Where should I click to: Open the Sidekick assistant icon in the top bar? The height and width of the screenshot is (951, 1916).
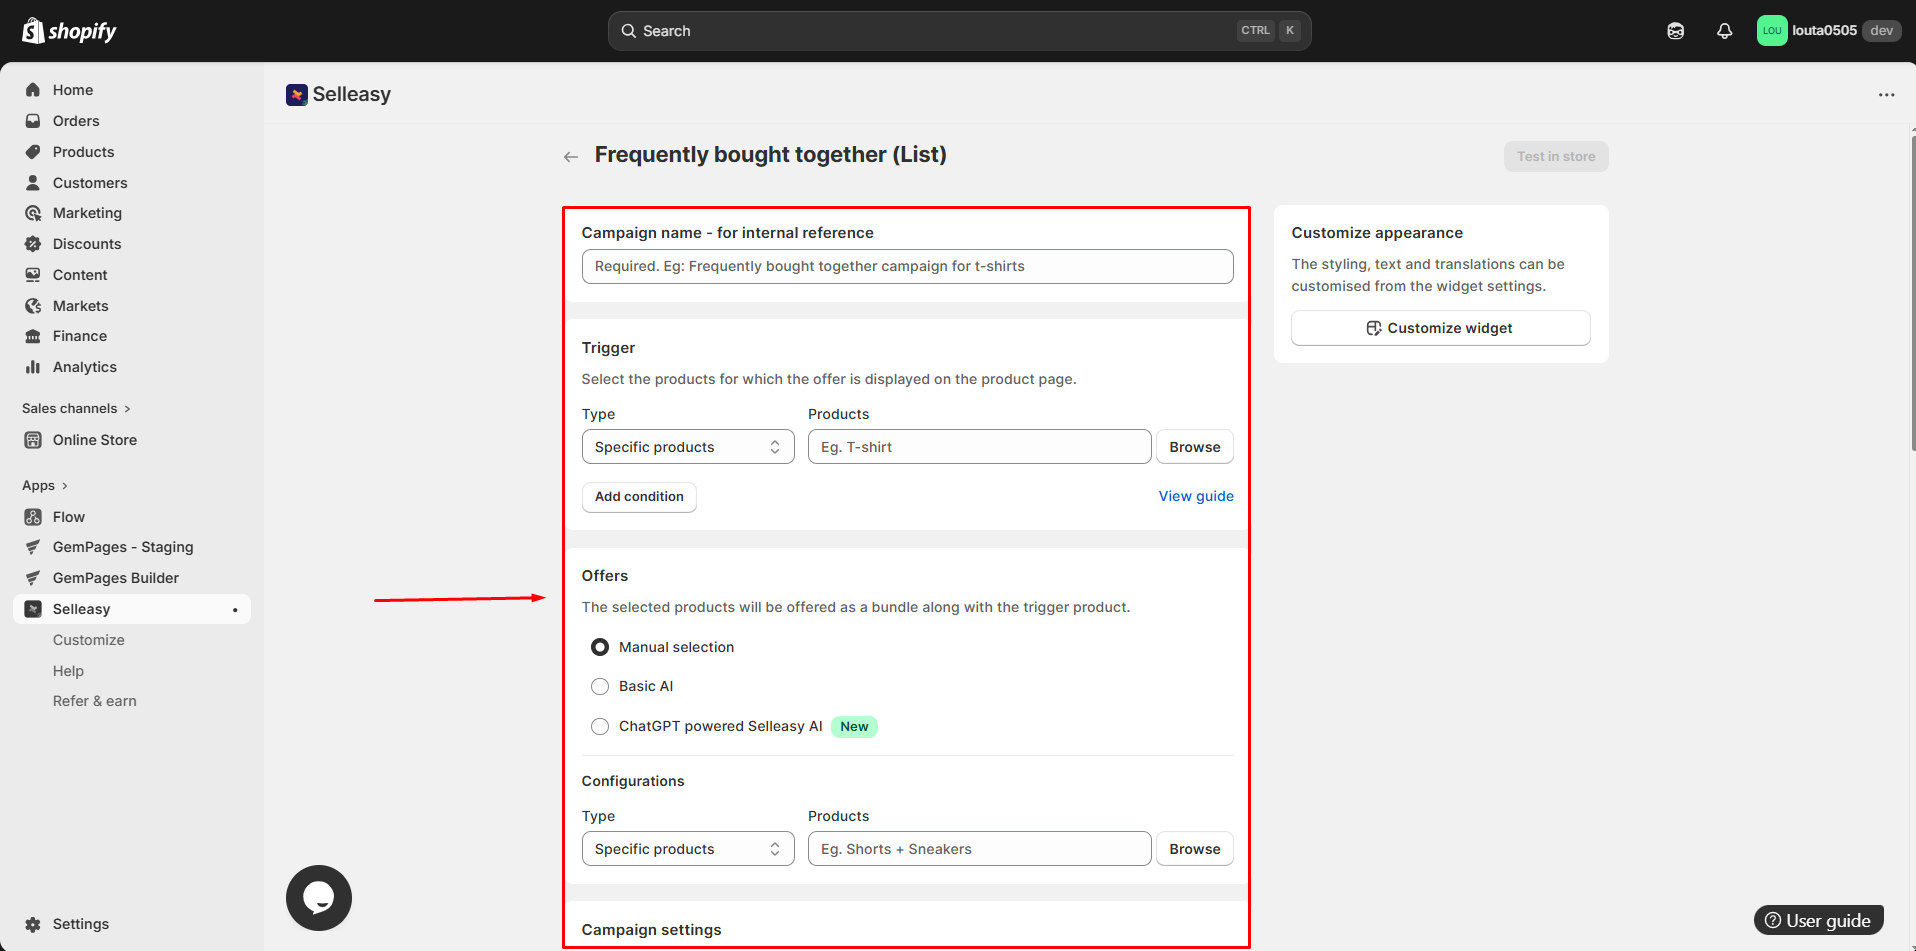point(1675,31)
